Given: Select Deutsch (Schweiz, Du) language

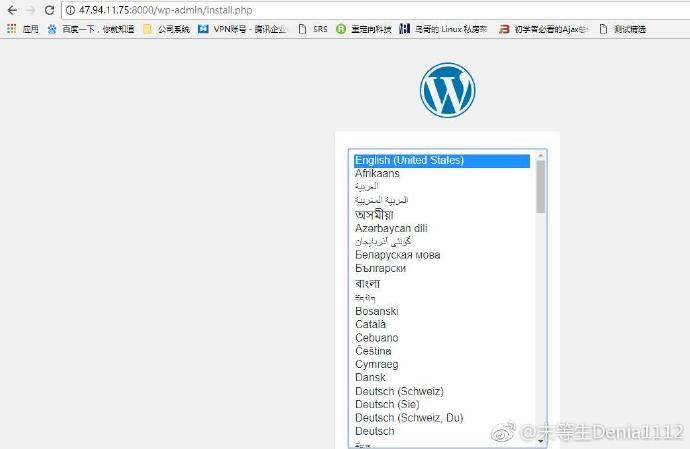Looking at the screenshot, I should [442, 417].
